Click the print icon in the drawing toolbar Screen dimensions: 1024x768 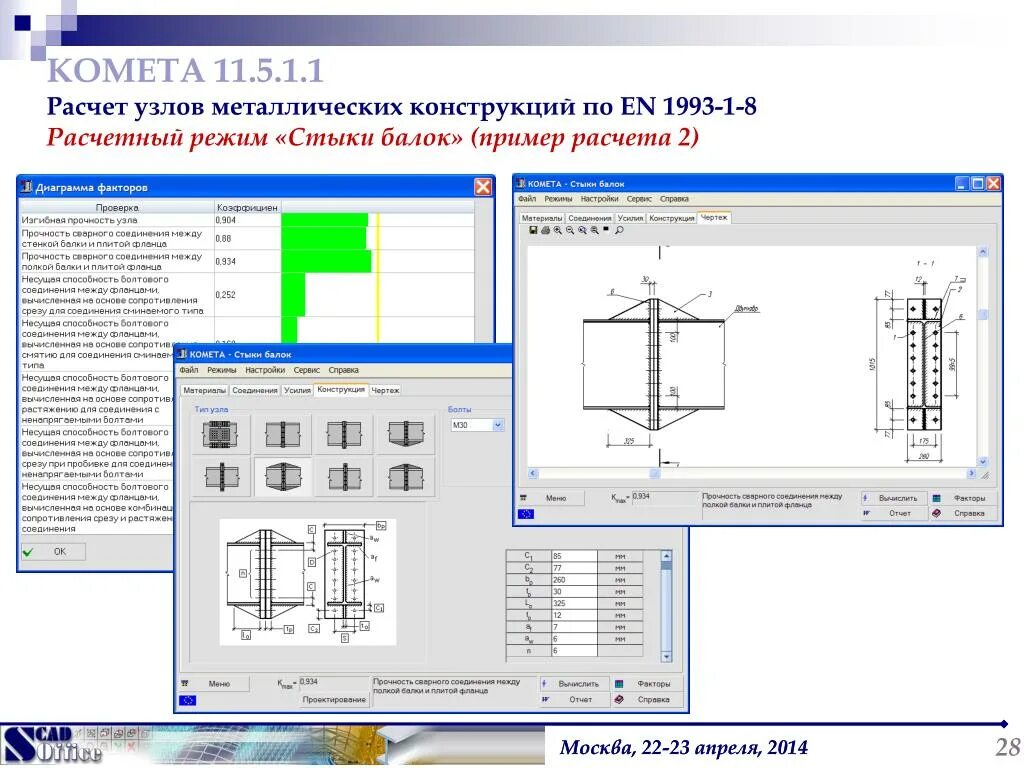pos(545,231)
